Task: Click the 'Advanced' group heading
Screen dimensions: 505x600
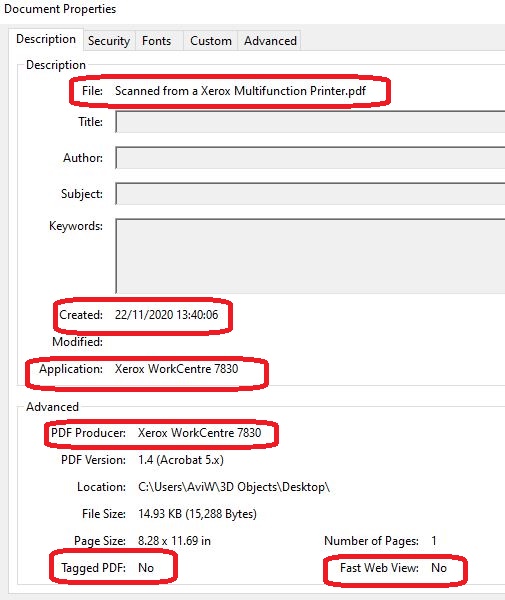Action: pos(52,407)
